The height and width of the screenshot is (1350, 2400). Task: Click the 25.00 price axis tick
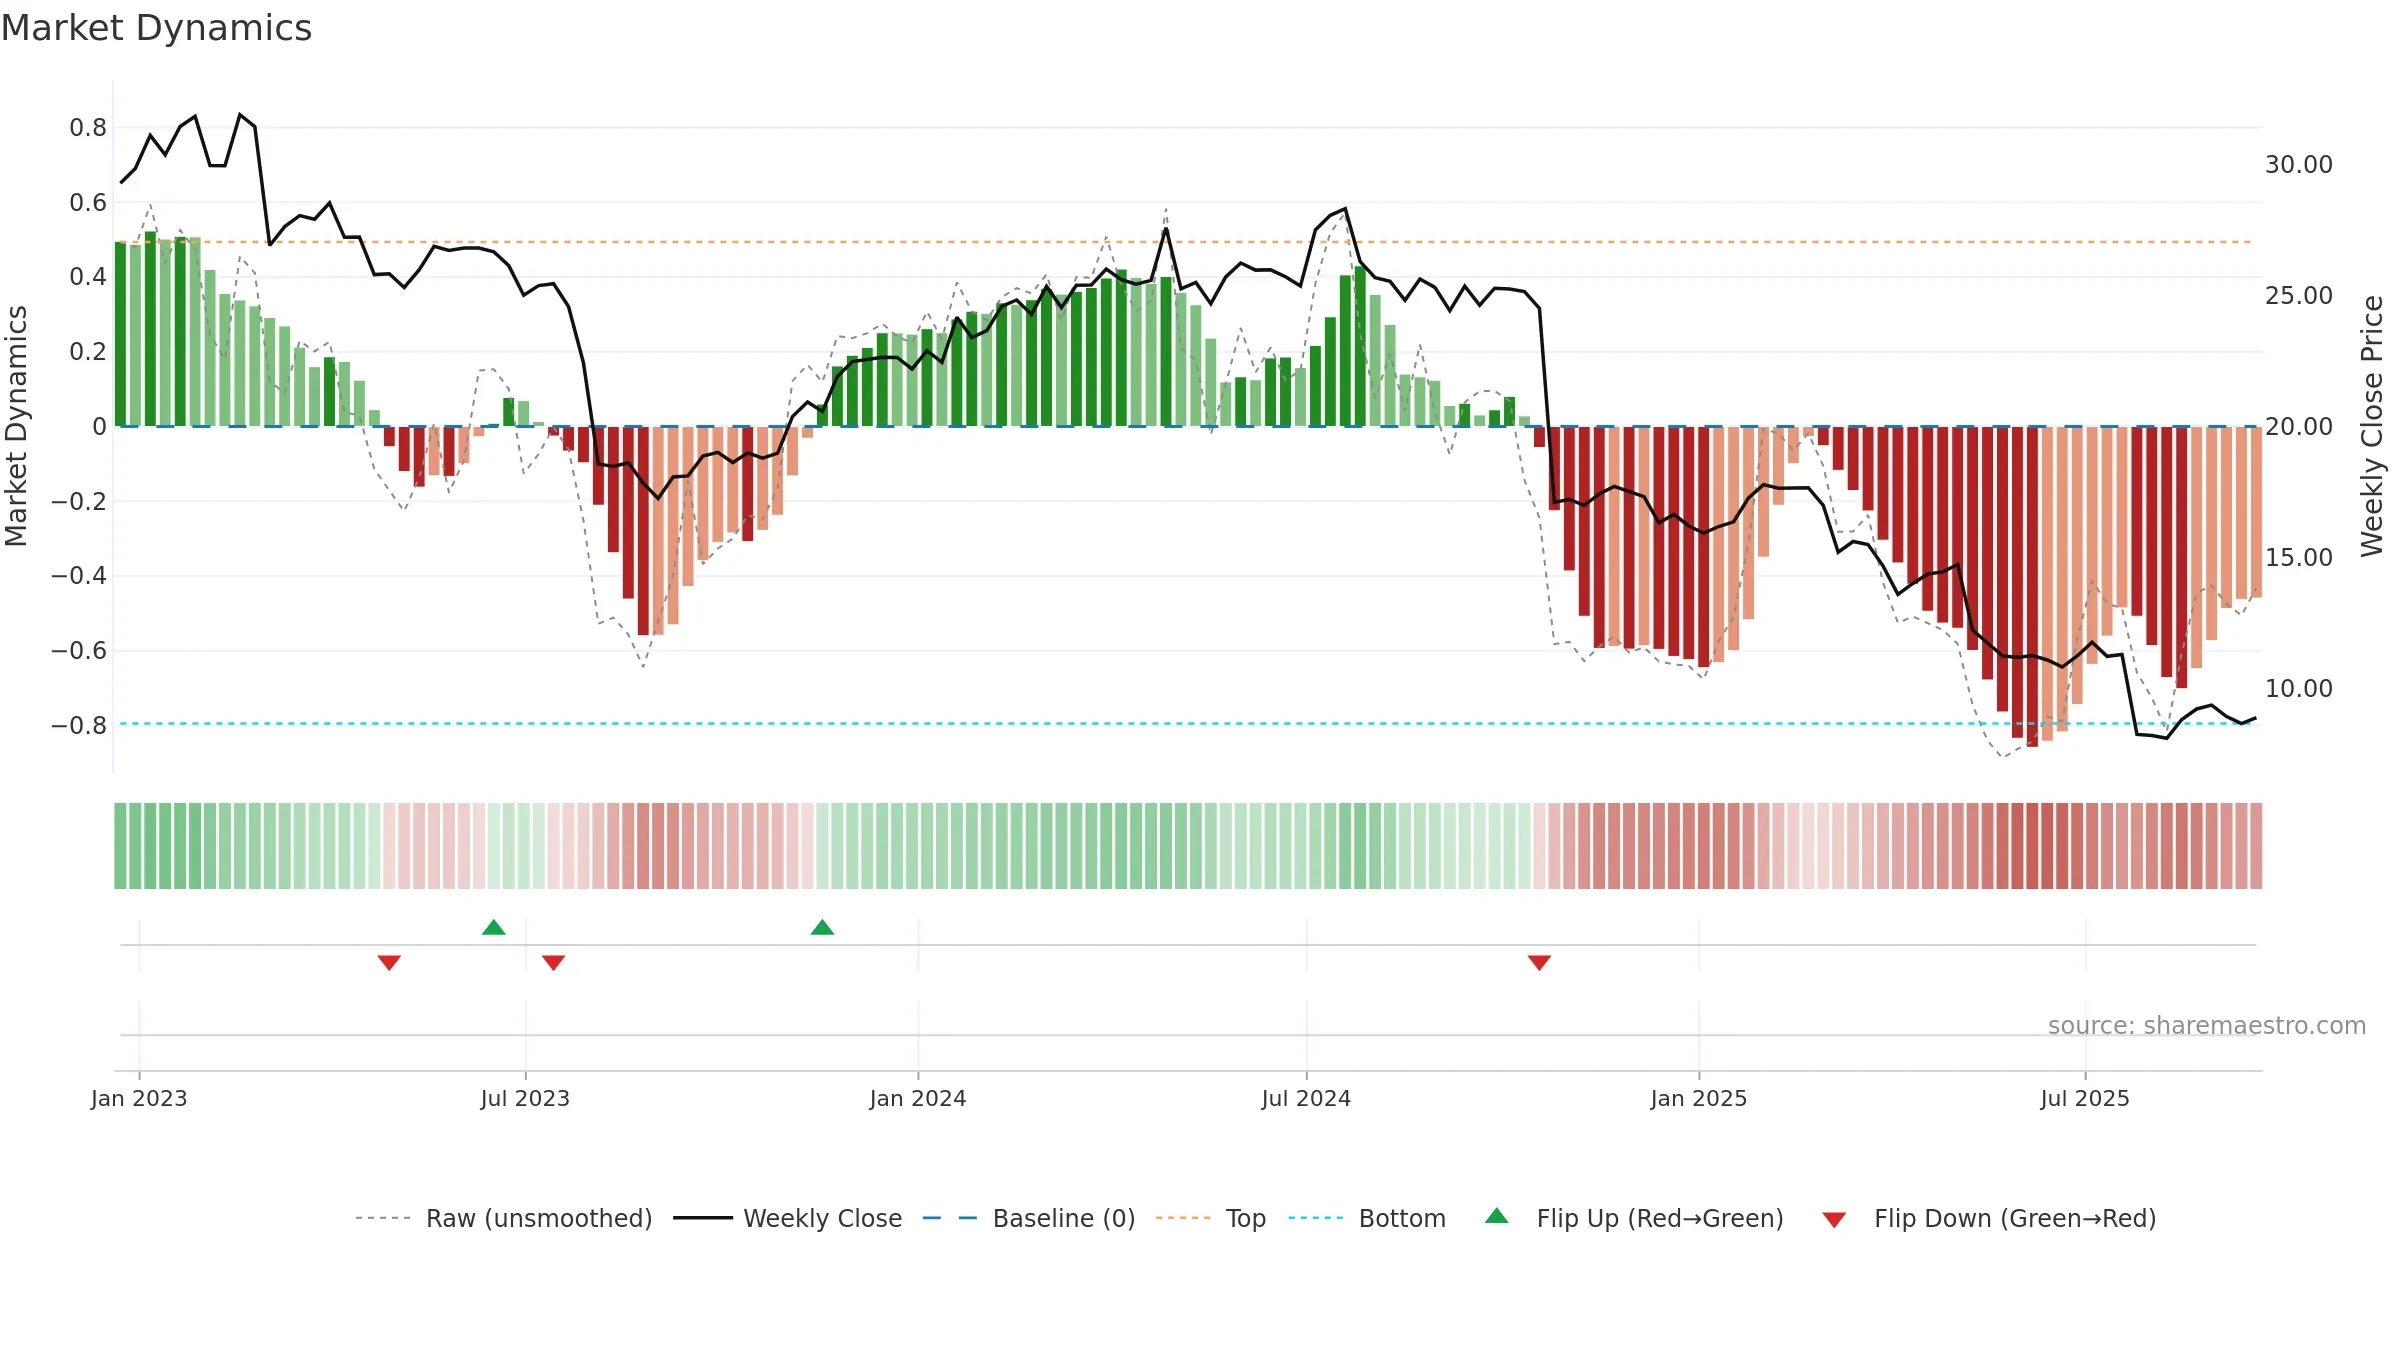click(2299, 296)
